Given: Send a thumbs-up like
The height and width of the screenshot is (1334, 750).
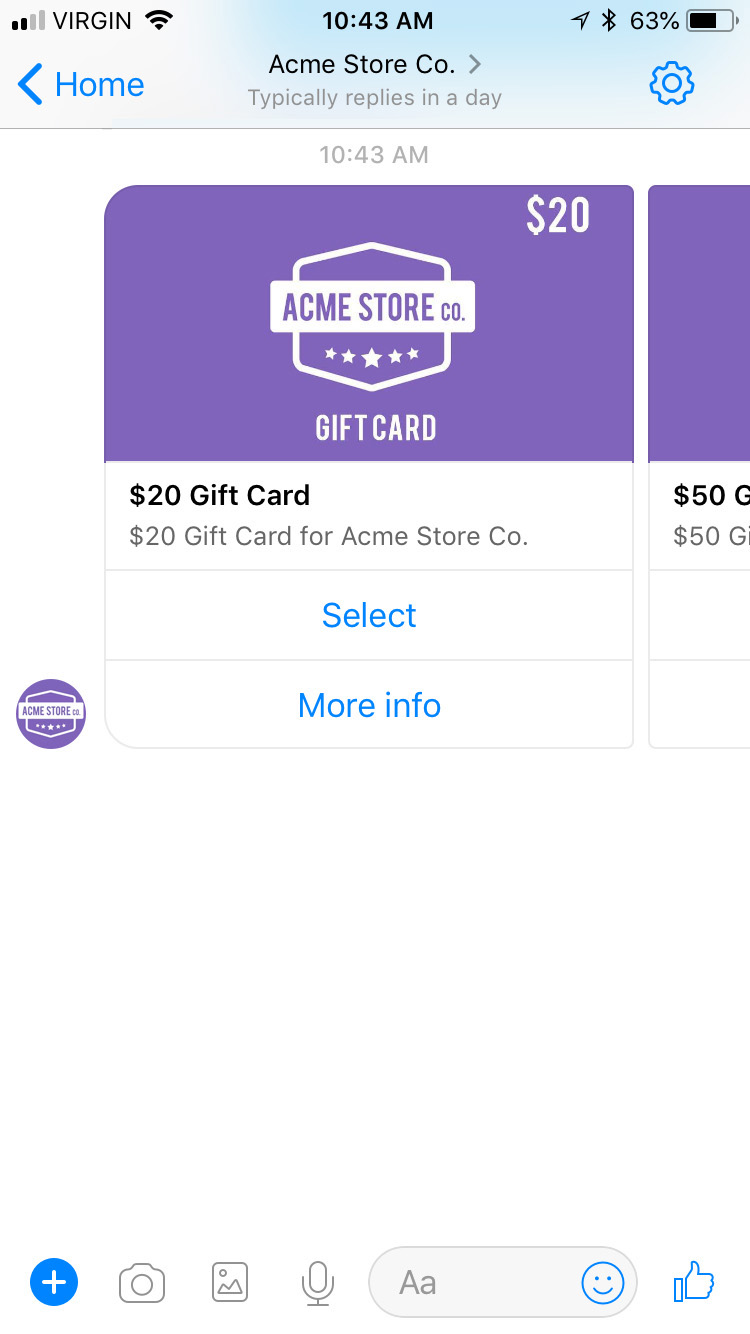Looking at the screenshot, I should [x=694, y=1281].
